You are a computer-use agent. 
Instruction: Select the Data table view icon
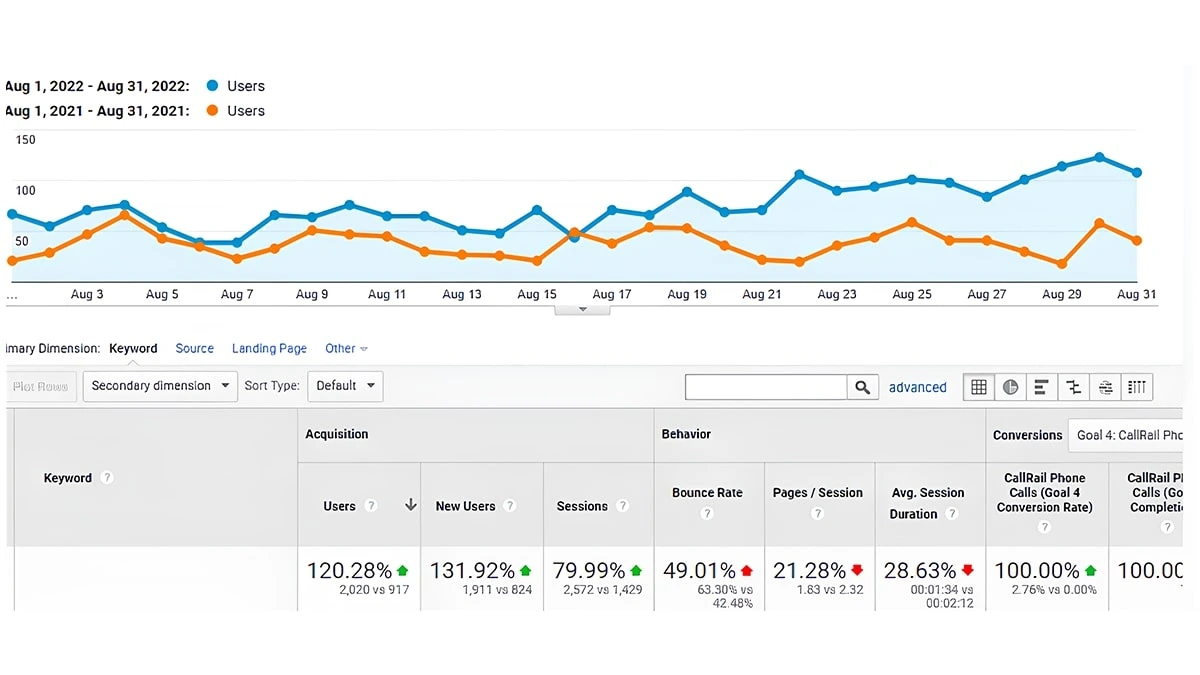point(978,387)
